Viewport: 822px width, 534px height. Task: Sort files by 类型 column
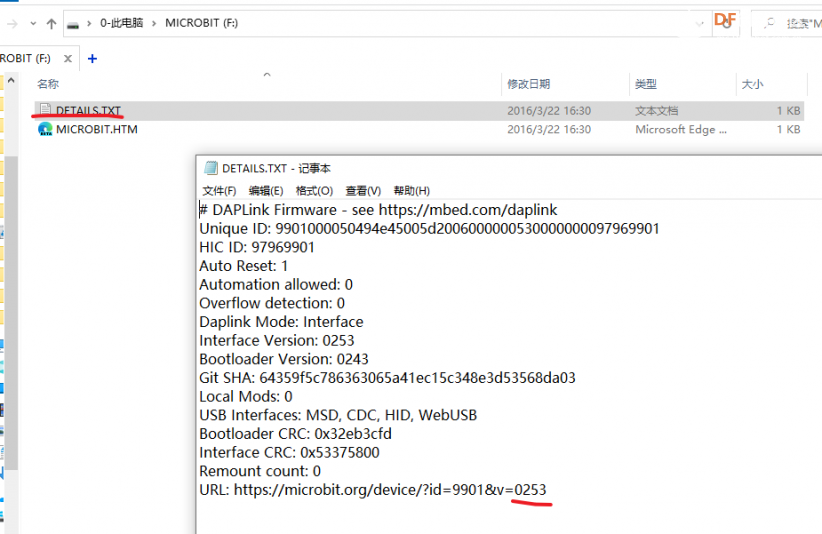point(645,84)
